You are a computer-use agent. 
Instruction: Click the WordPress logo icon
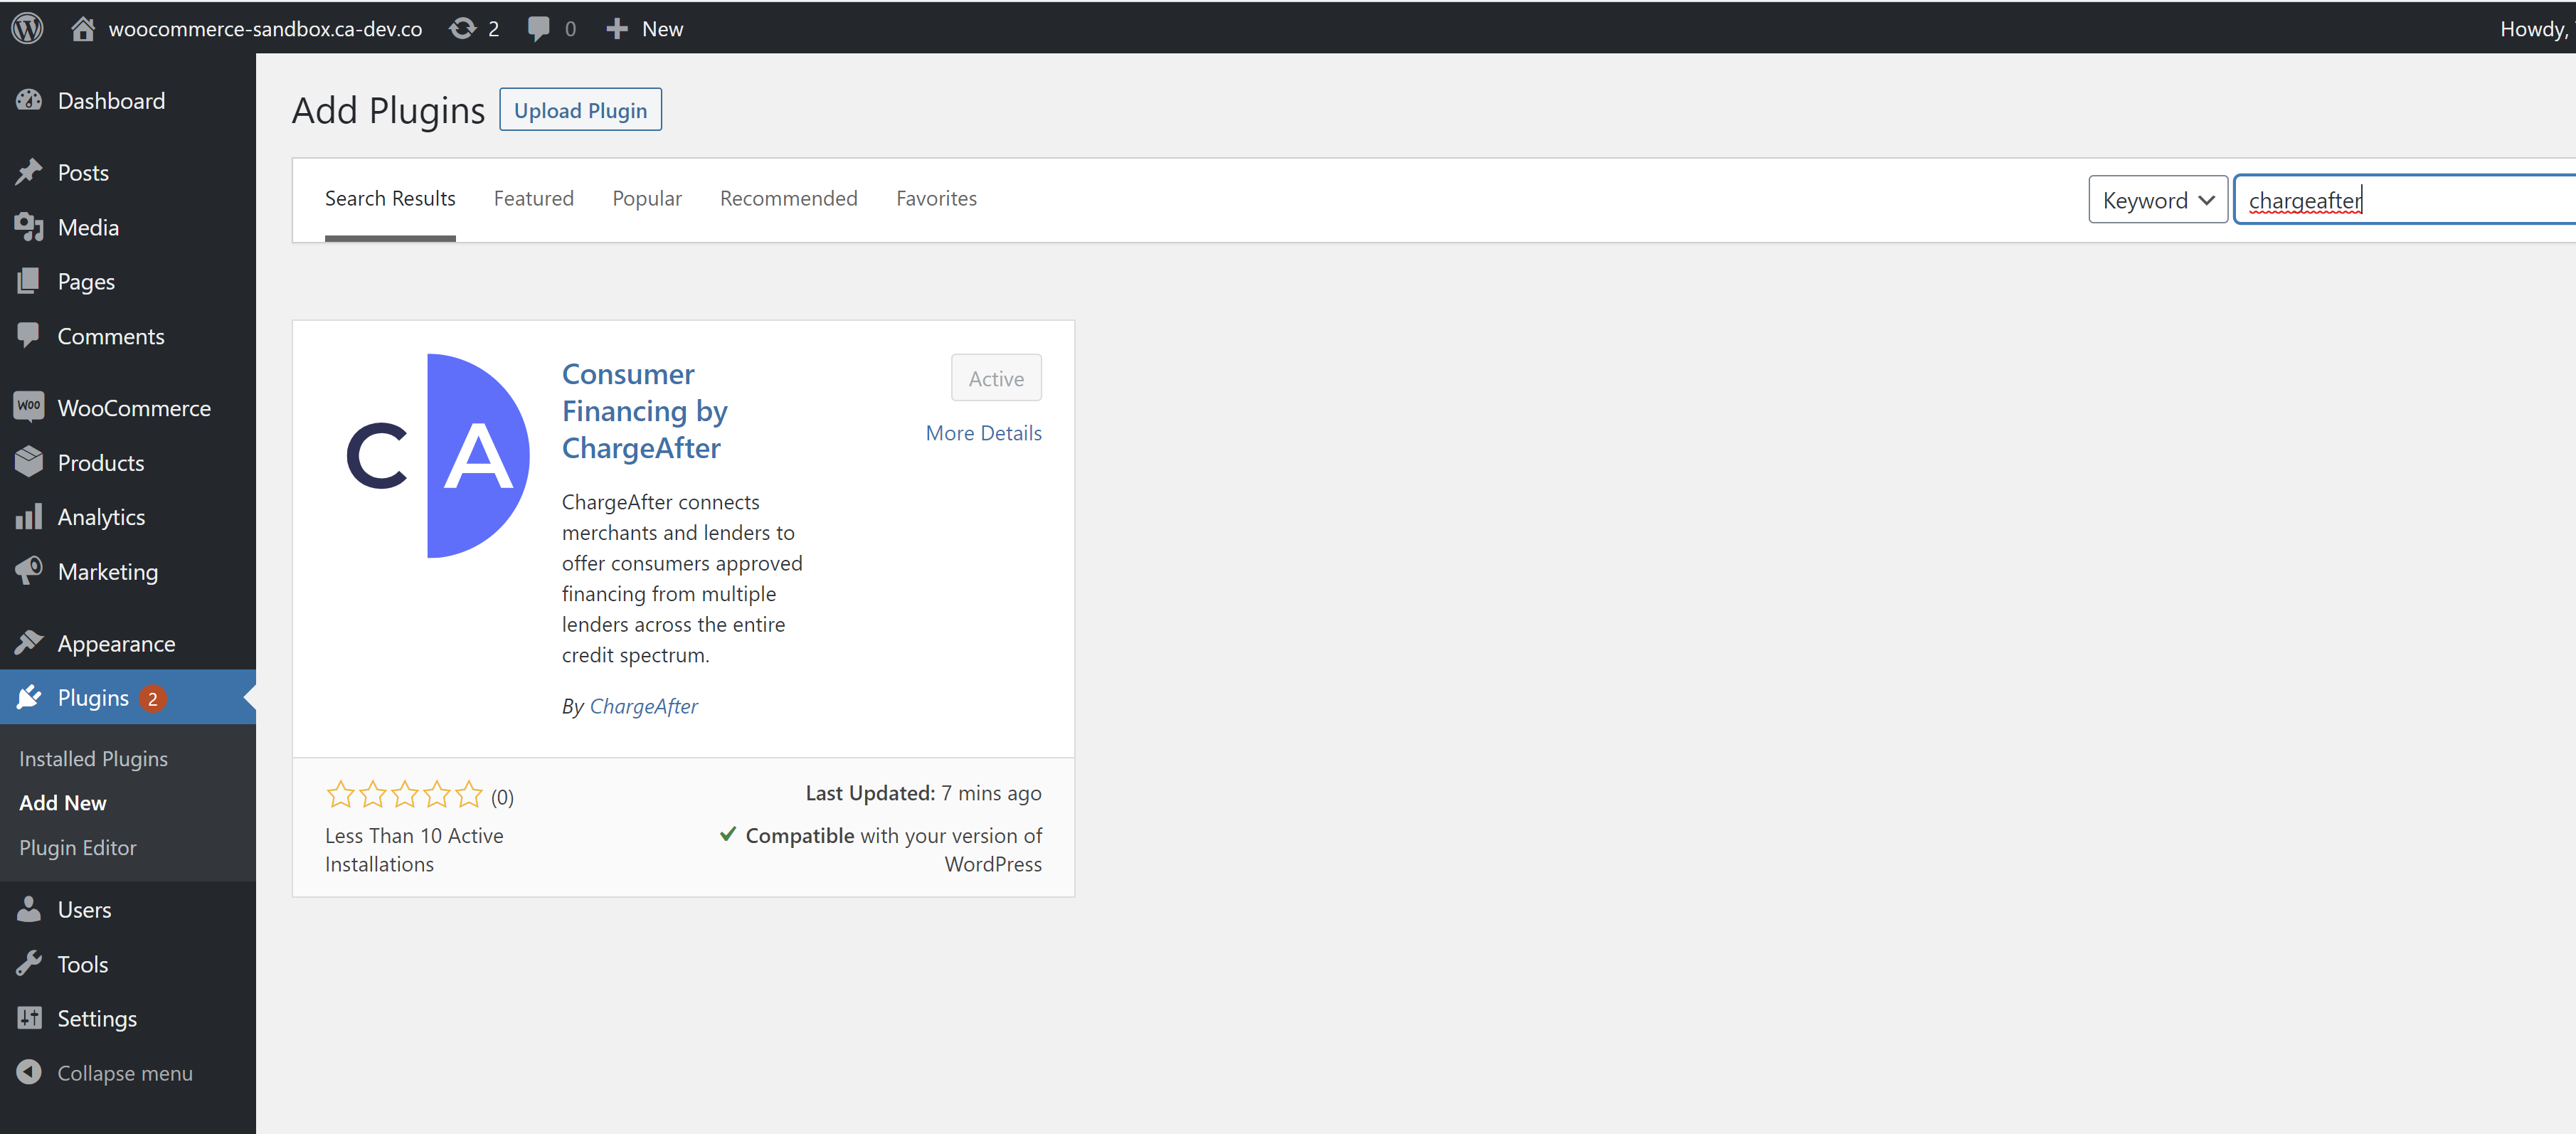(x=27, y=28)
